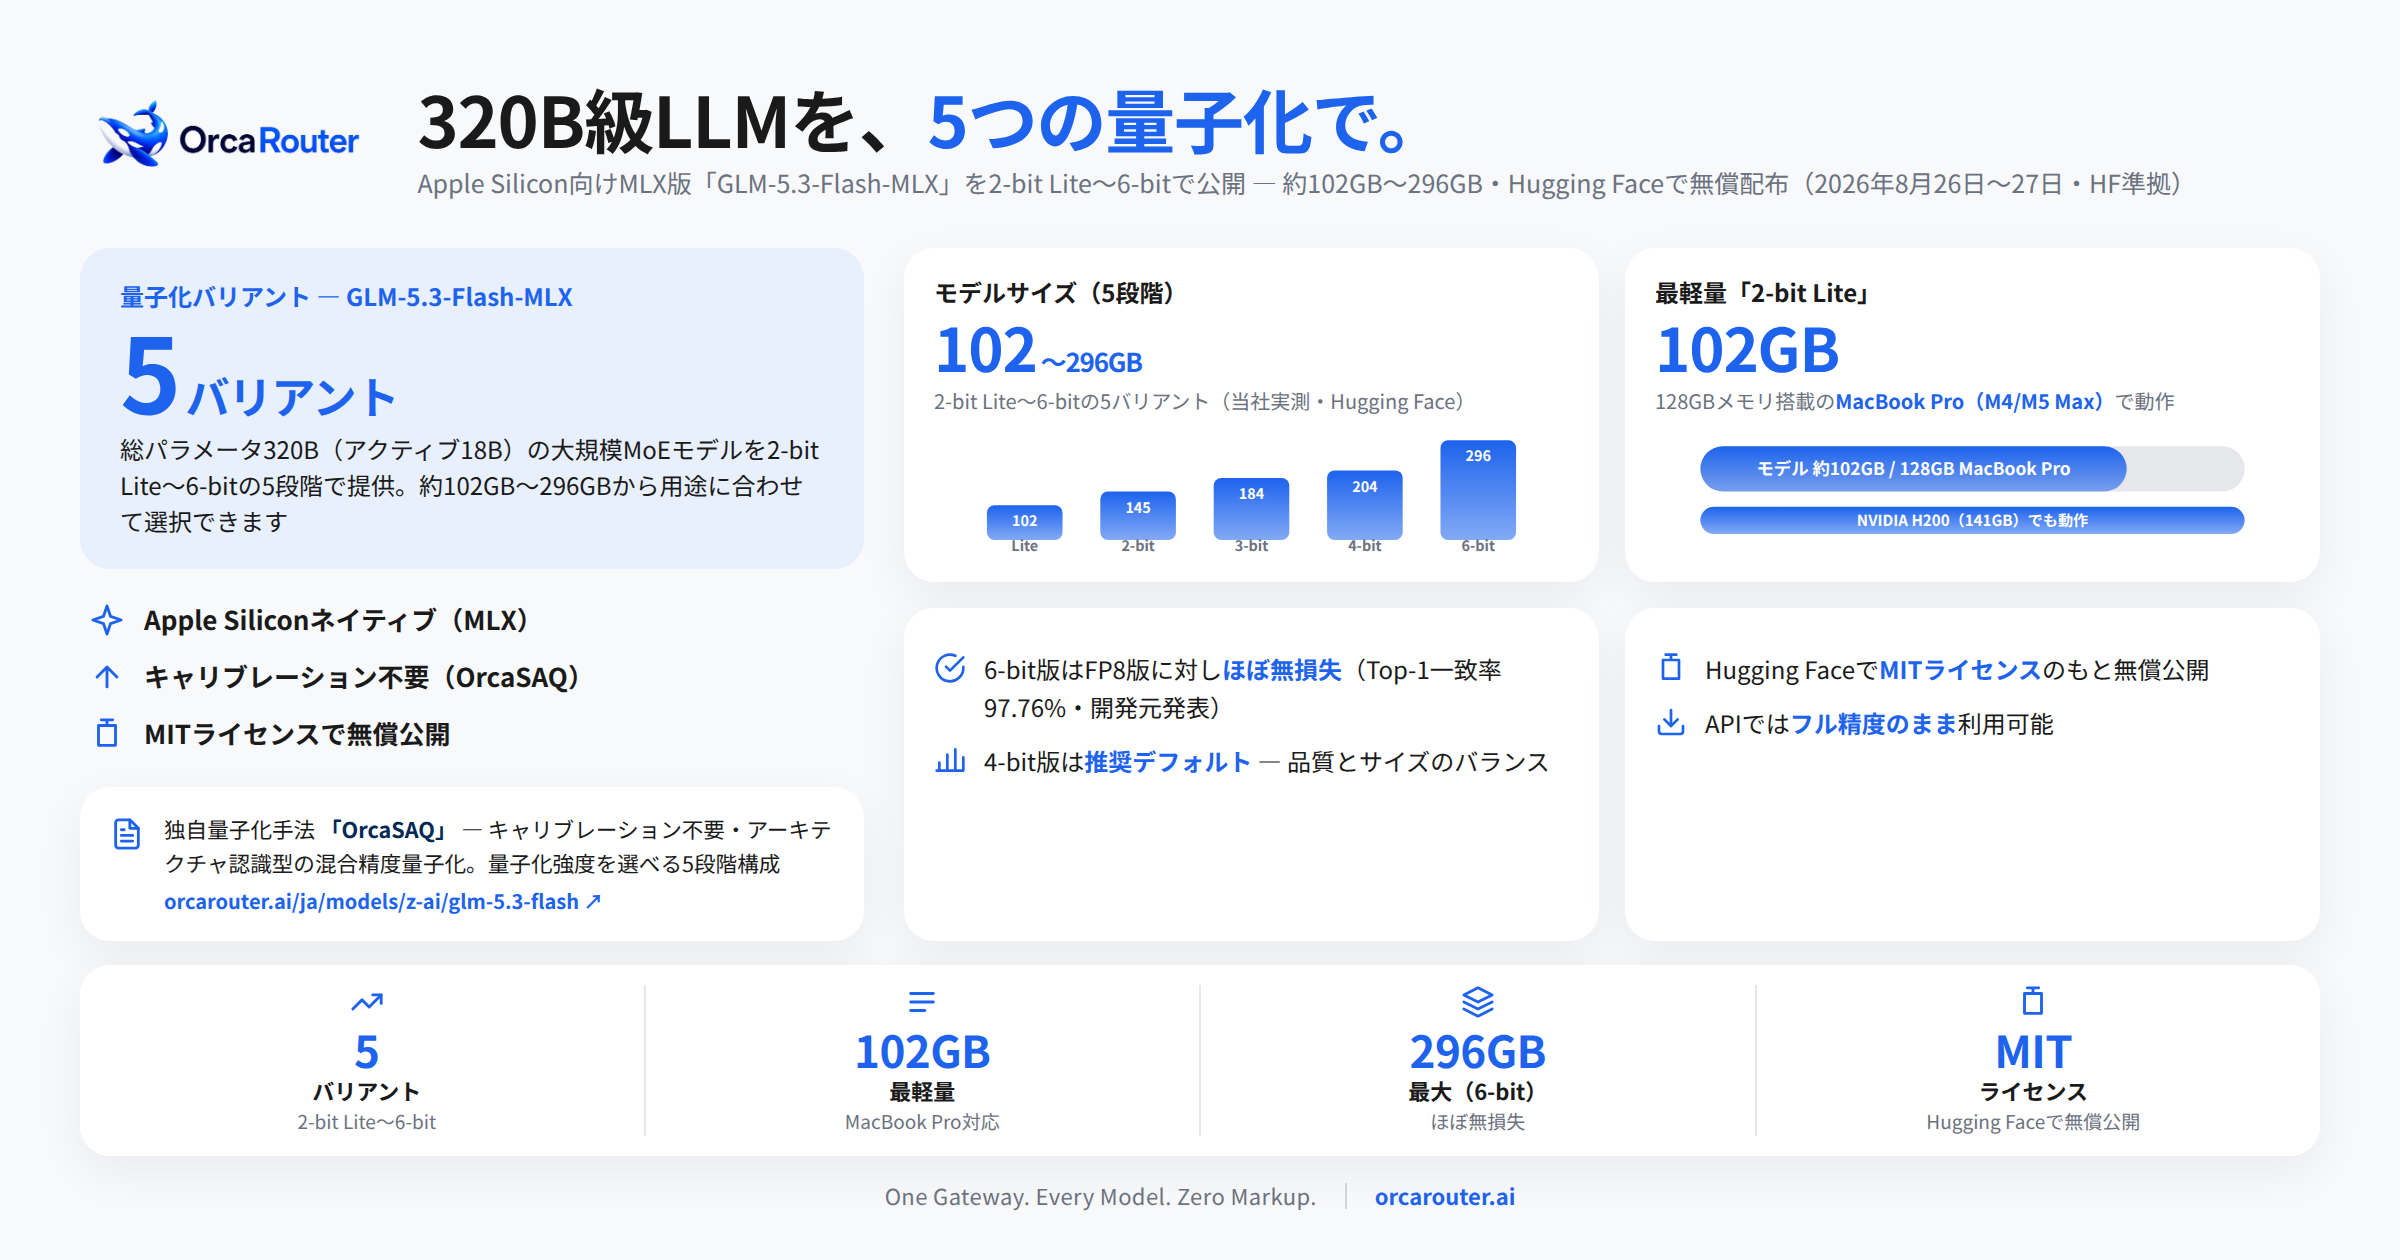Viewport: 2400px width, 1260px height.
Task: Click the check-circle icon beside 6-bit版はFP8版
Action: [950, 668]
